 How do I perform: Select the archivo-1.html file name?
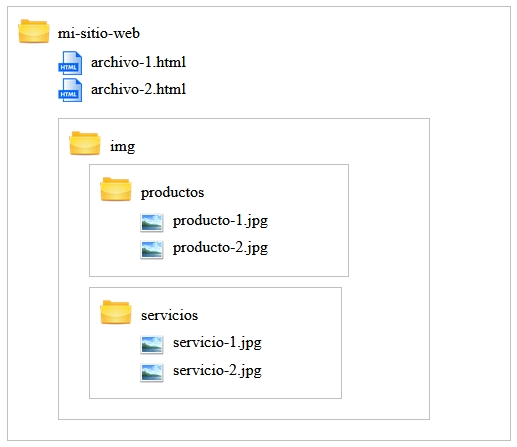point(138,62)
